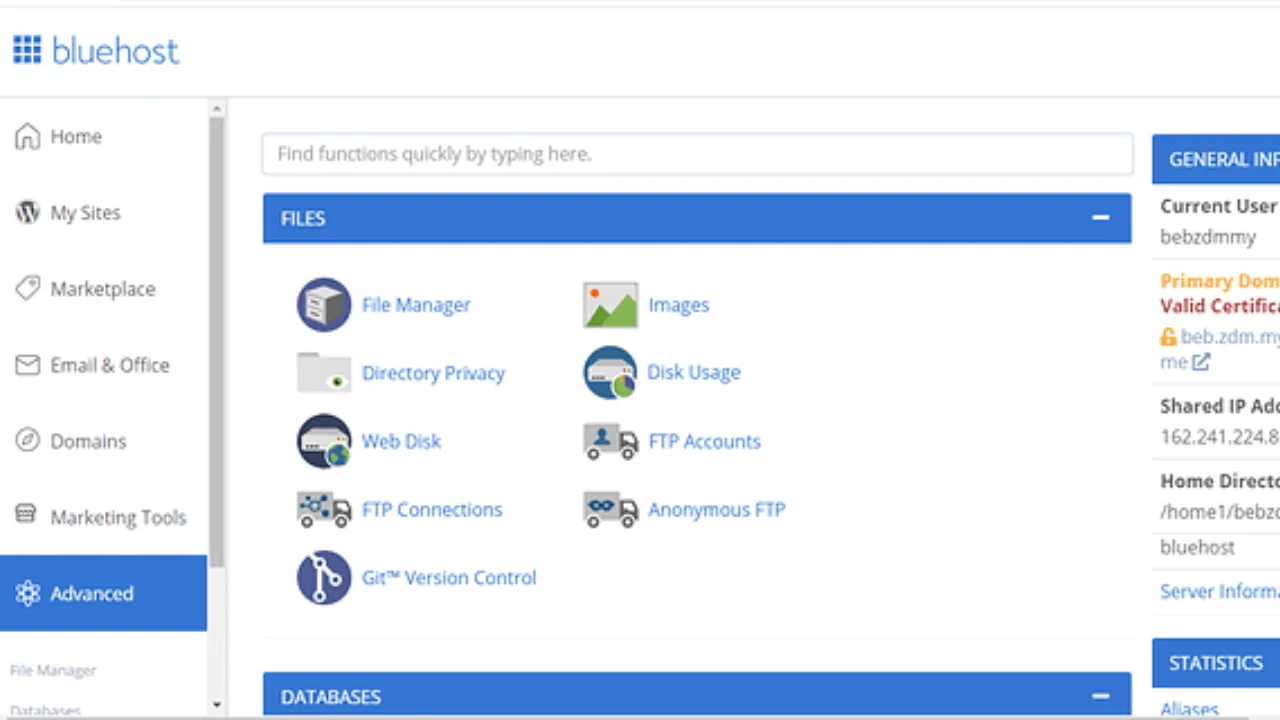Select the Bluehost logo icon

click(x=27, y=49)
